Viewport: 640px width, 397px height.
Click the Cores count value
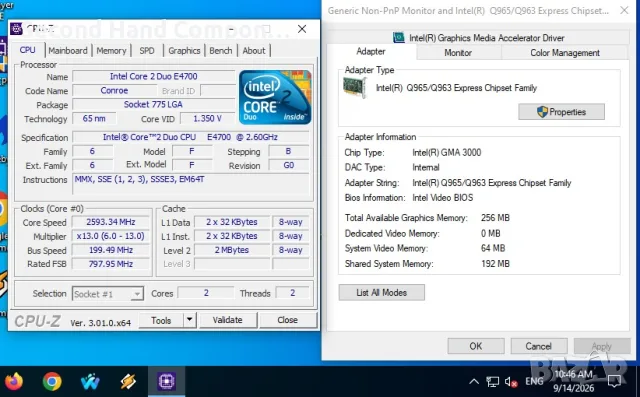coord(206,293)
